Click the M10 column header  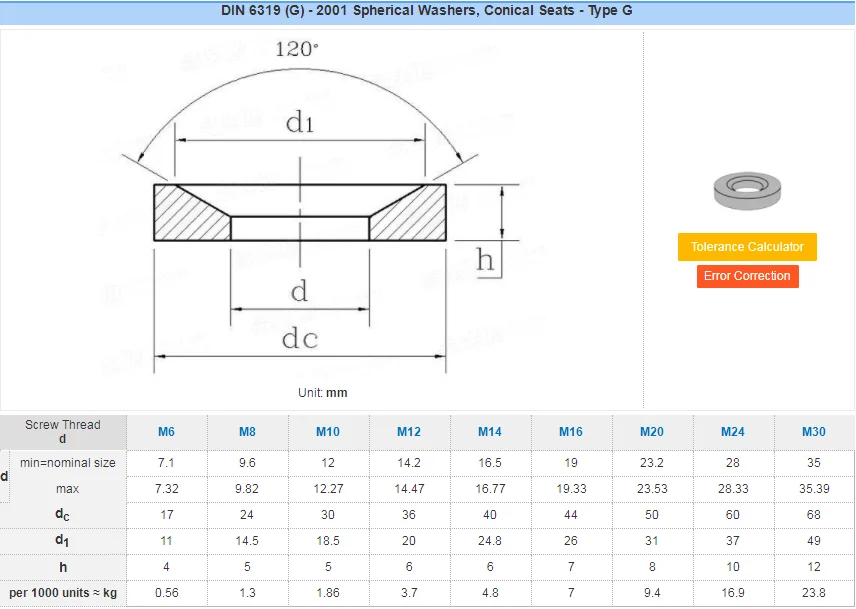click(327, 432)
